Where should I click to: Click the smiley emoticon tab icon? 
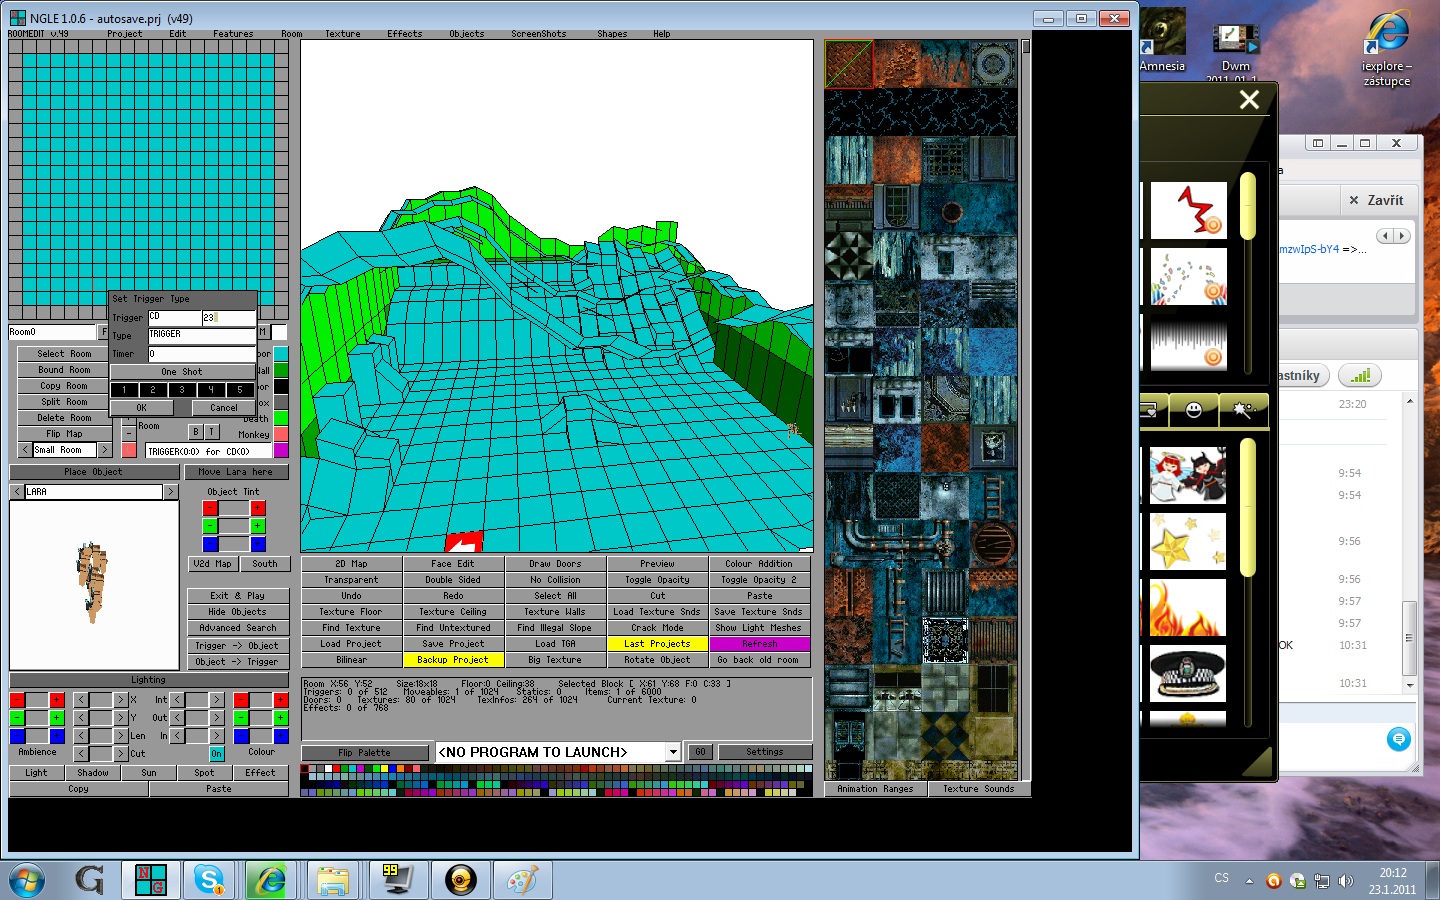1193,410
